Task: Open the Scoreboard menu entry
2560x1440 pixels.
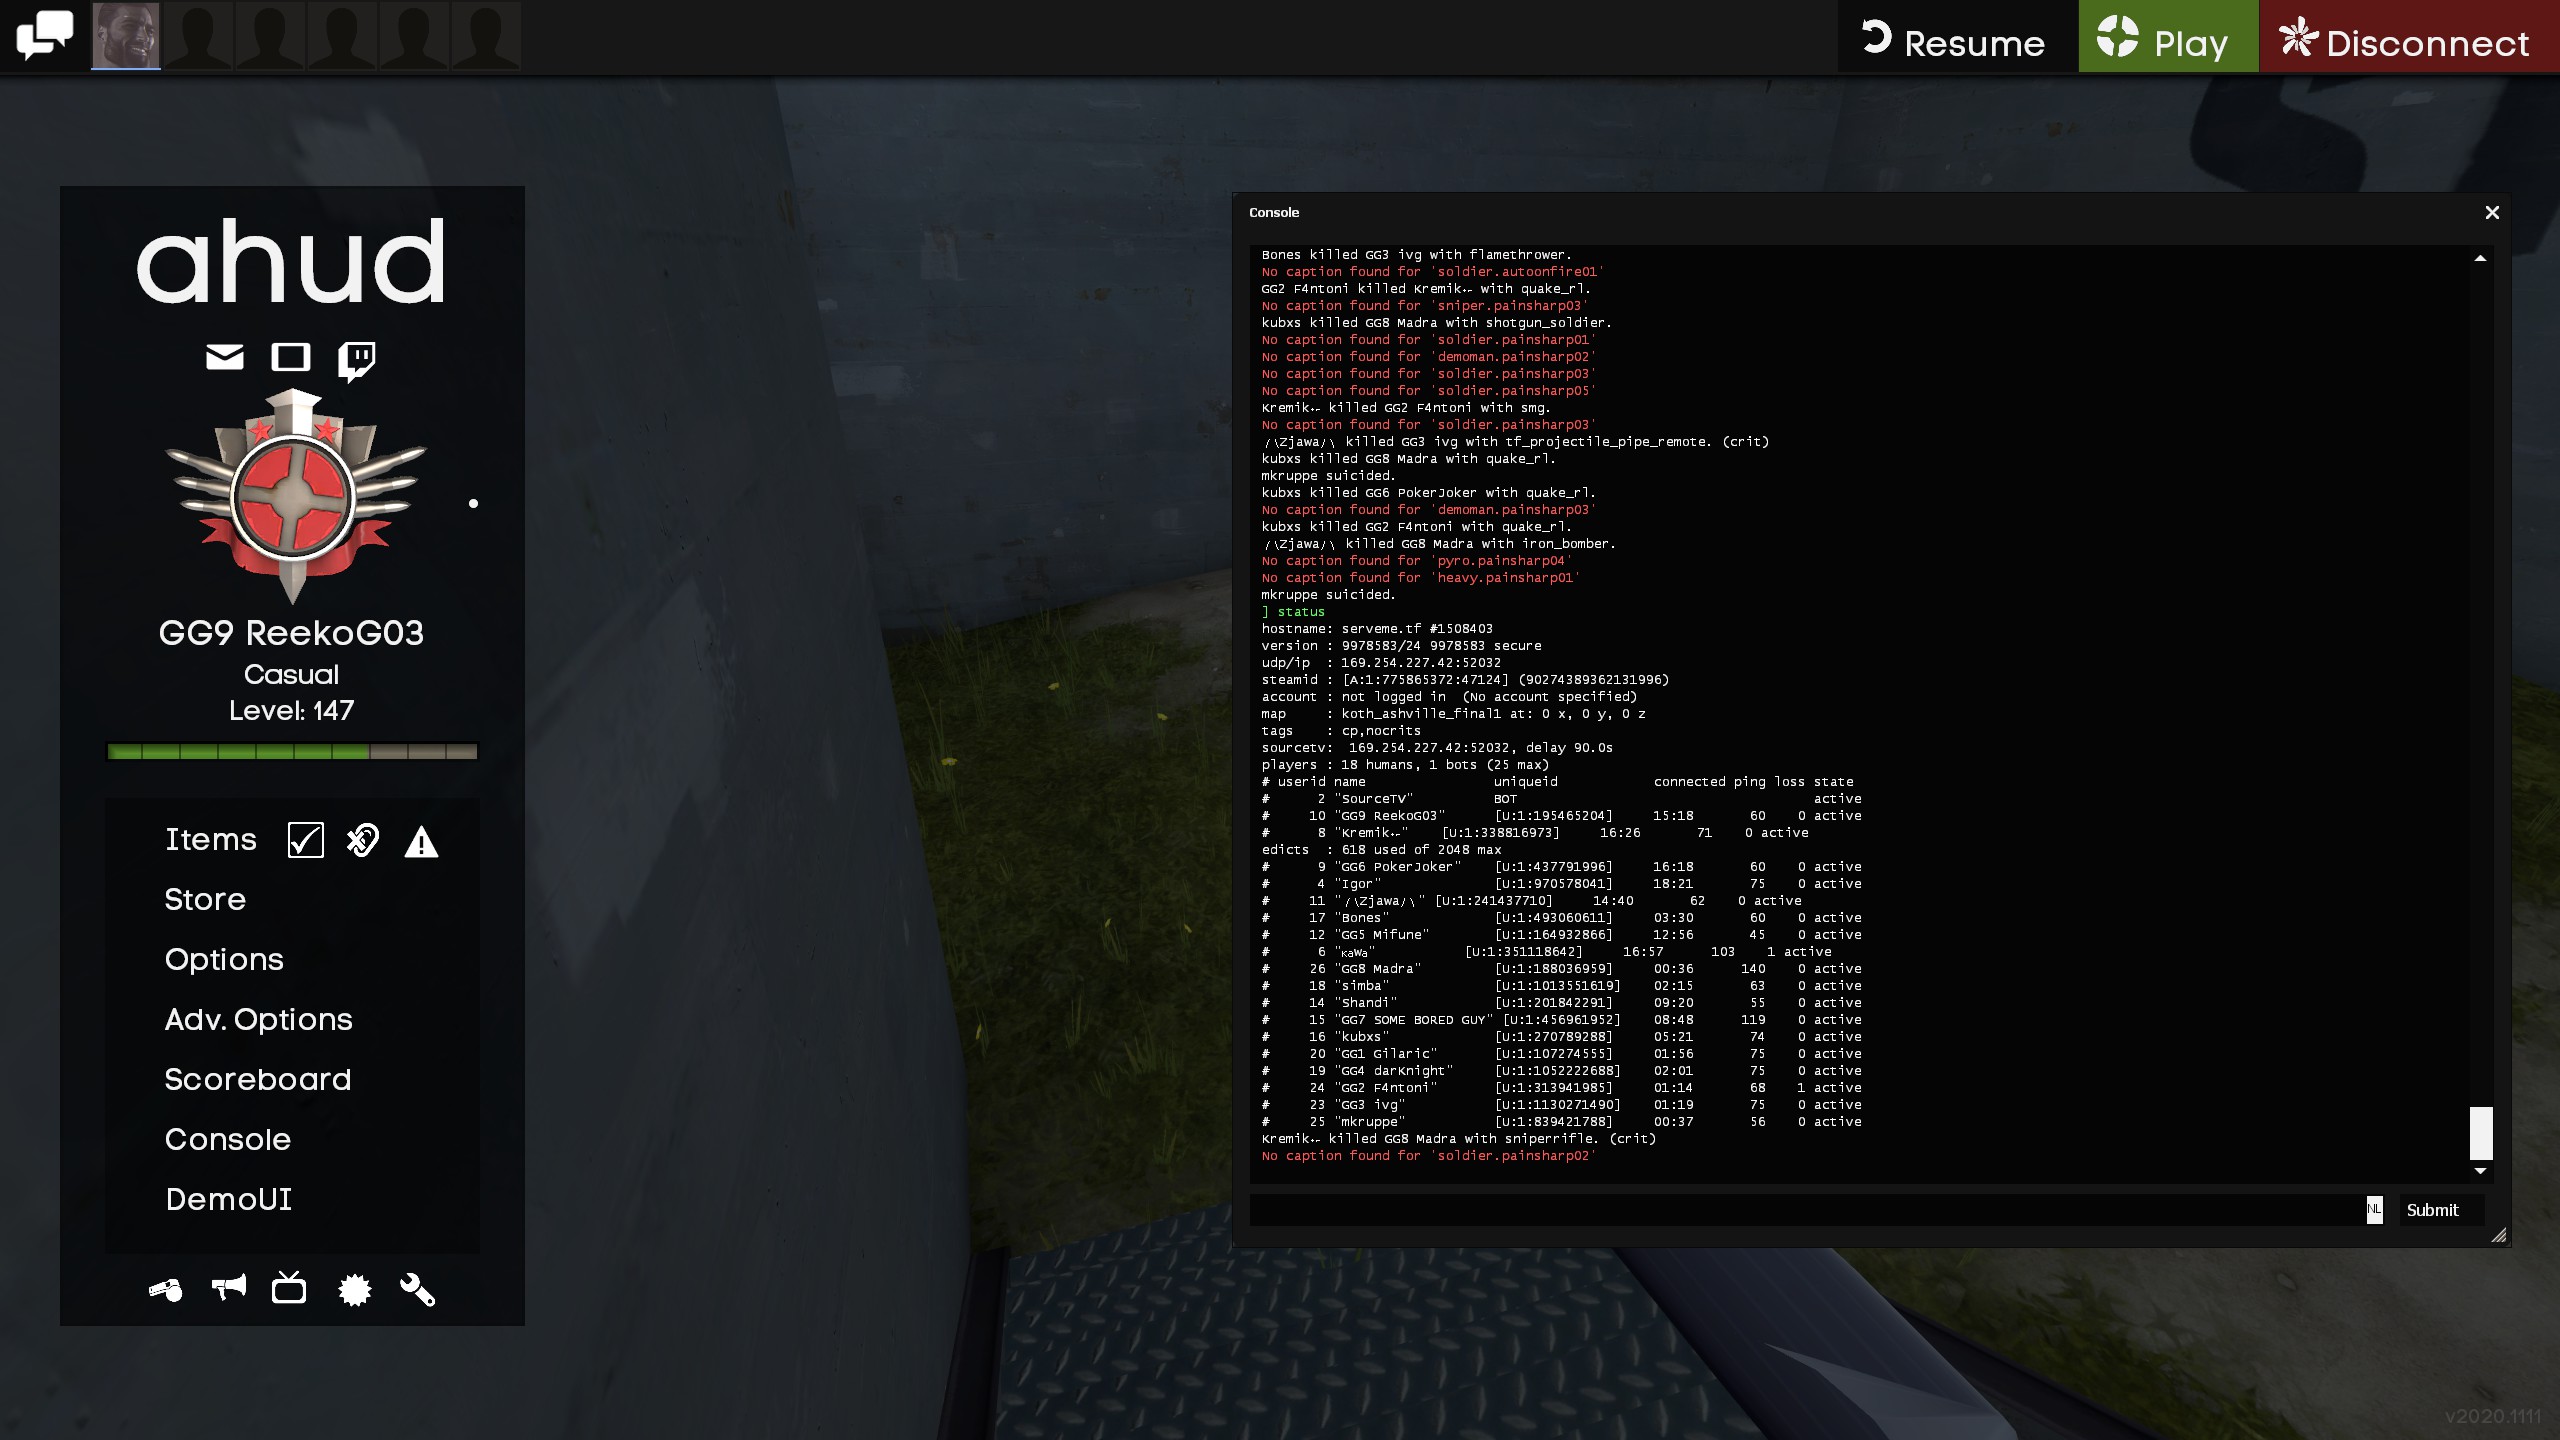Action: (257, 1079)
